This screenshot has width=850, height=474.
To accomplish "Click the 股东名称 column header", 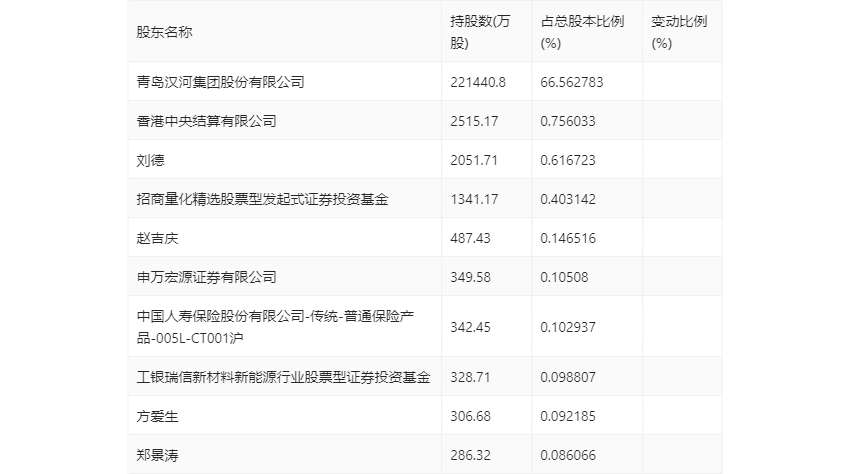I will tap(164, 32).
